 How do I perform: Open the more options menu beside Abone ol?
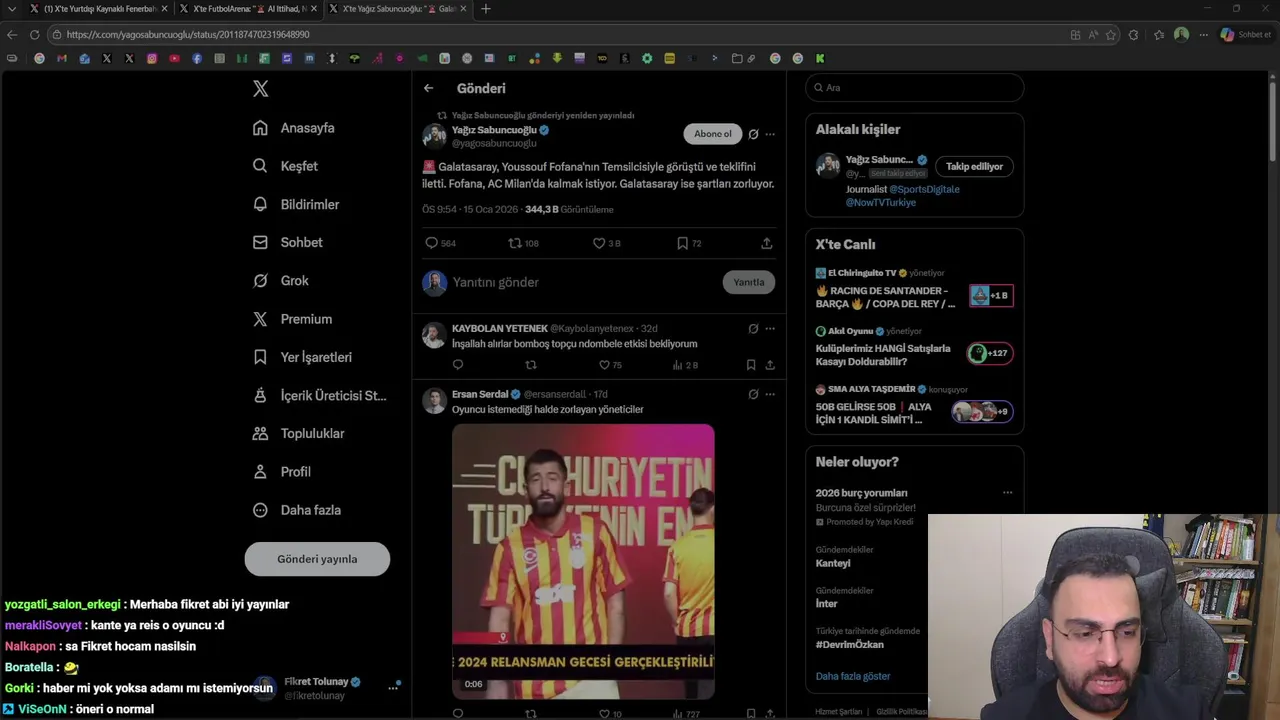point(770,134)
